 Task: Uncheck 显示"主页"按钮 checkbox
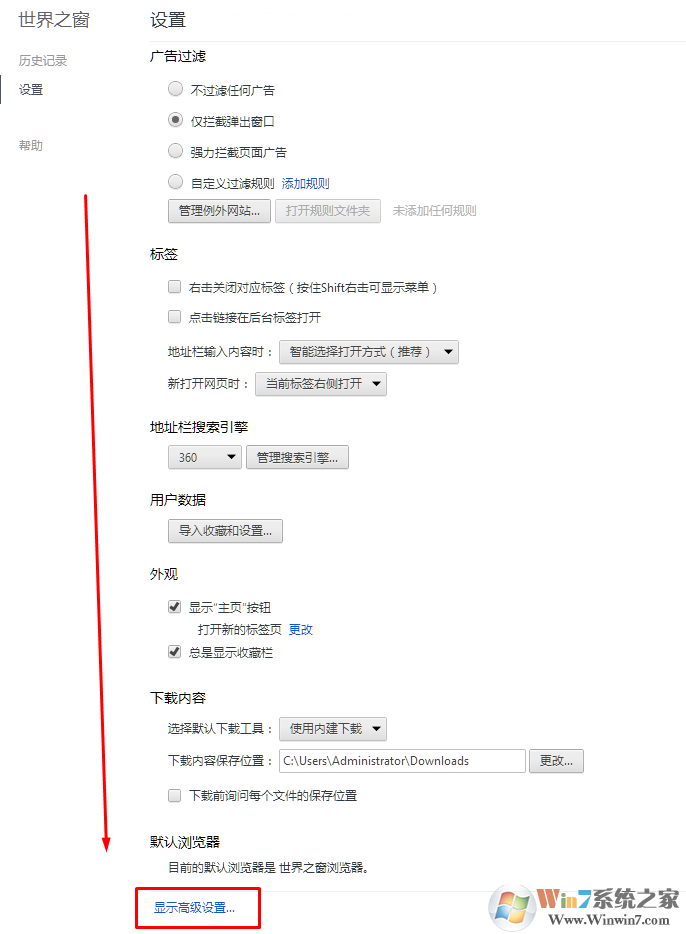tap(174, 607)
